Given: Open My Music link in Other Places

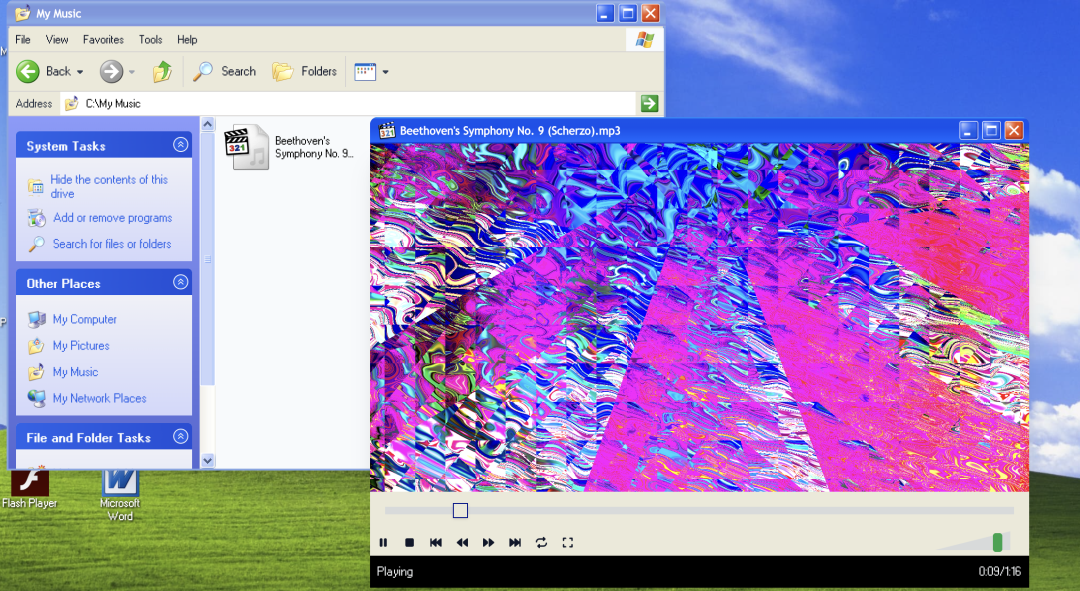Looking at the screenshot, I should (76, 371).
